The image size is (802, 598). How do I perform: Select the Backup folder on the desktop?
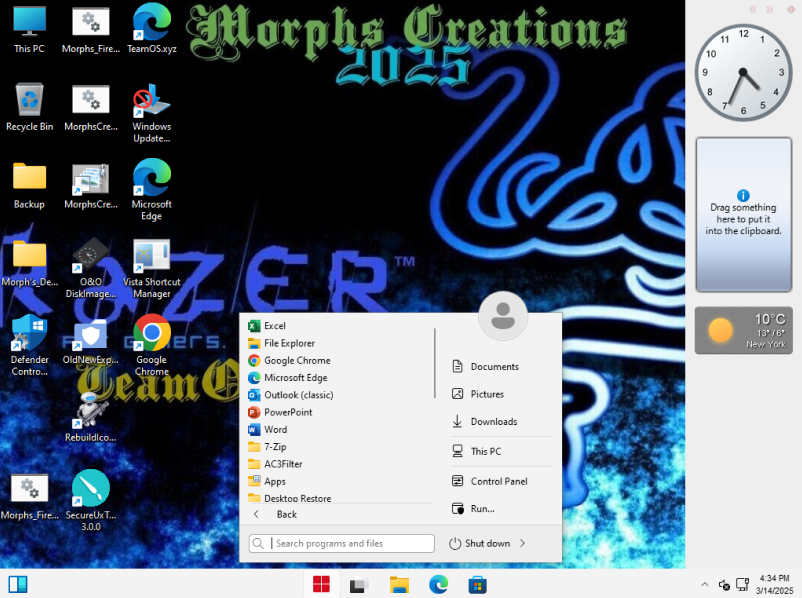pyautogui.click(x=29, y=185)
